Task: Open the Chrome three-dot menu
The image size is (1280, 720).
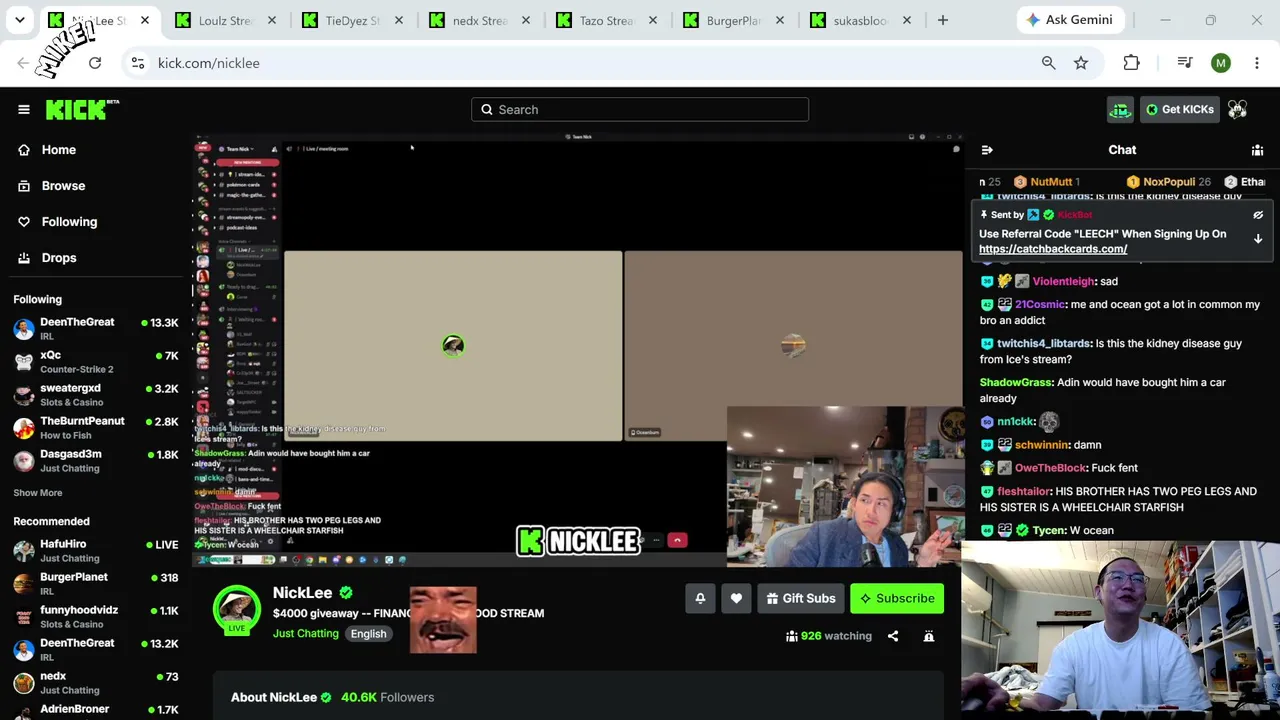Action: click(1257, 63)
